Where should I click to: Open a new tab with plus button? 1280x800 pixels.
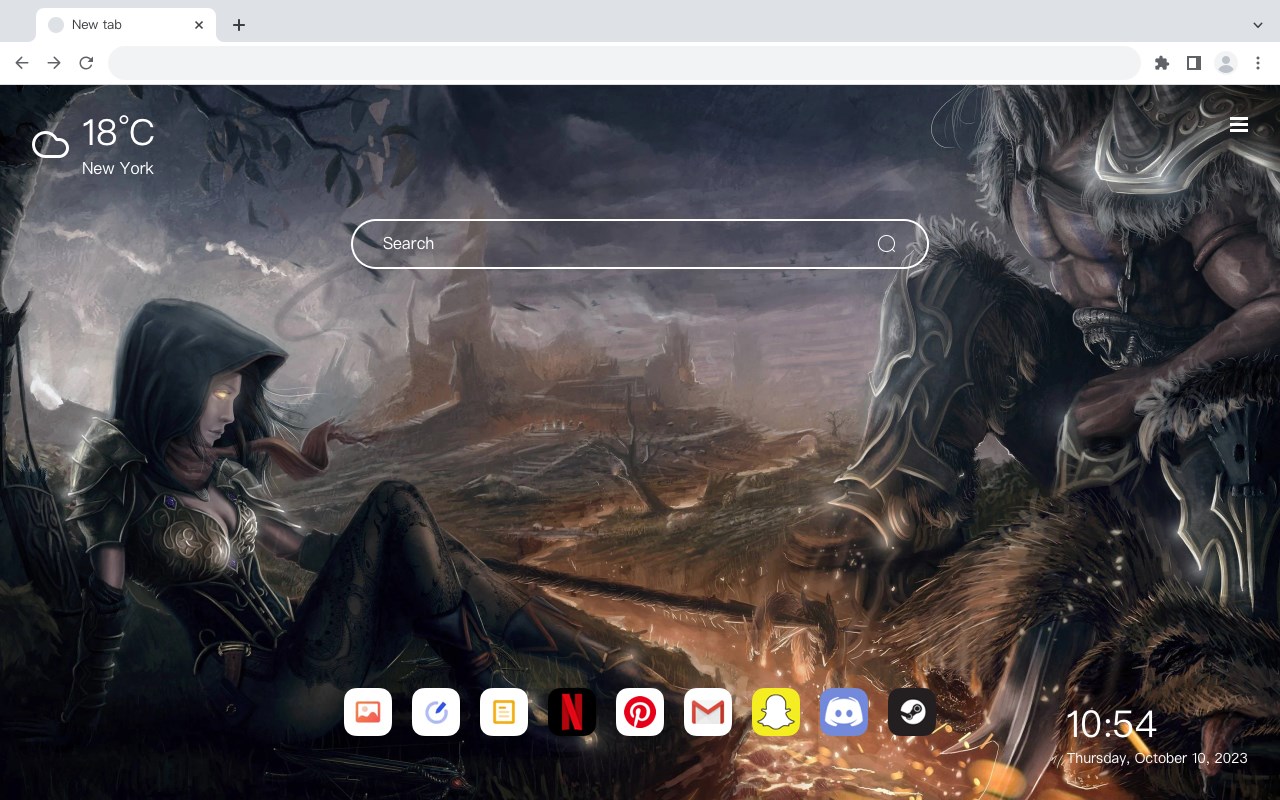tap(238, 25)
